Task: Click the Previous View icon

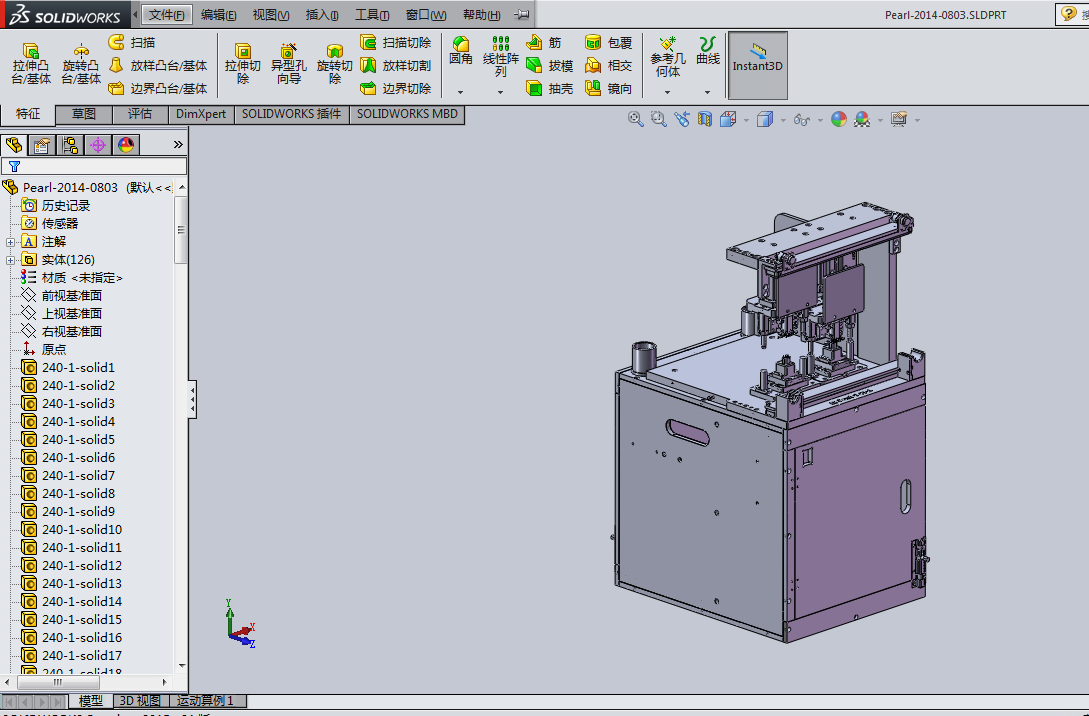Action: click(682, 119)
